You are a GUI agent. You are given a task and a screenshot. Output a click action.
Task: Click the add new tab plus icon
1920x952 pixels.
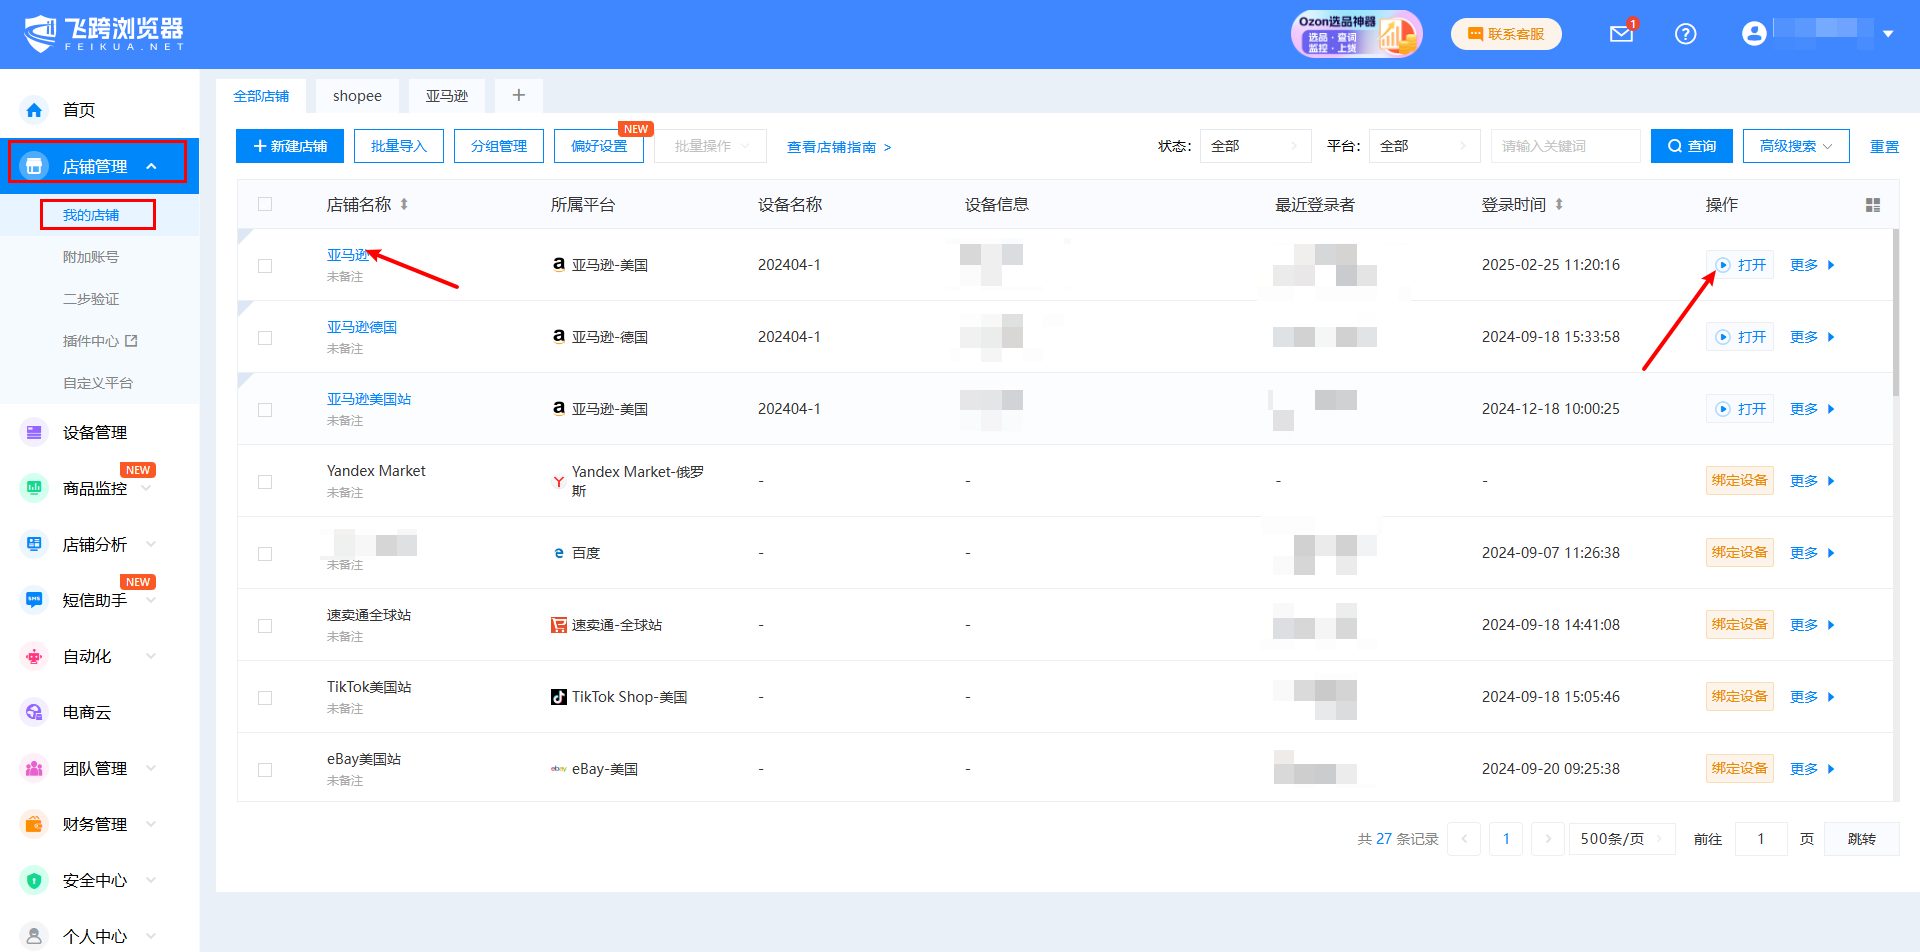[x=518, y=95]
